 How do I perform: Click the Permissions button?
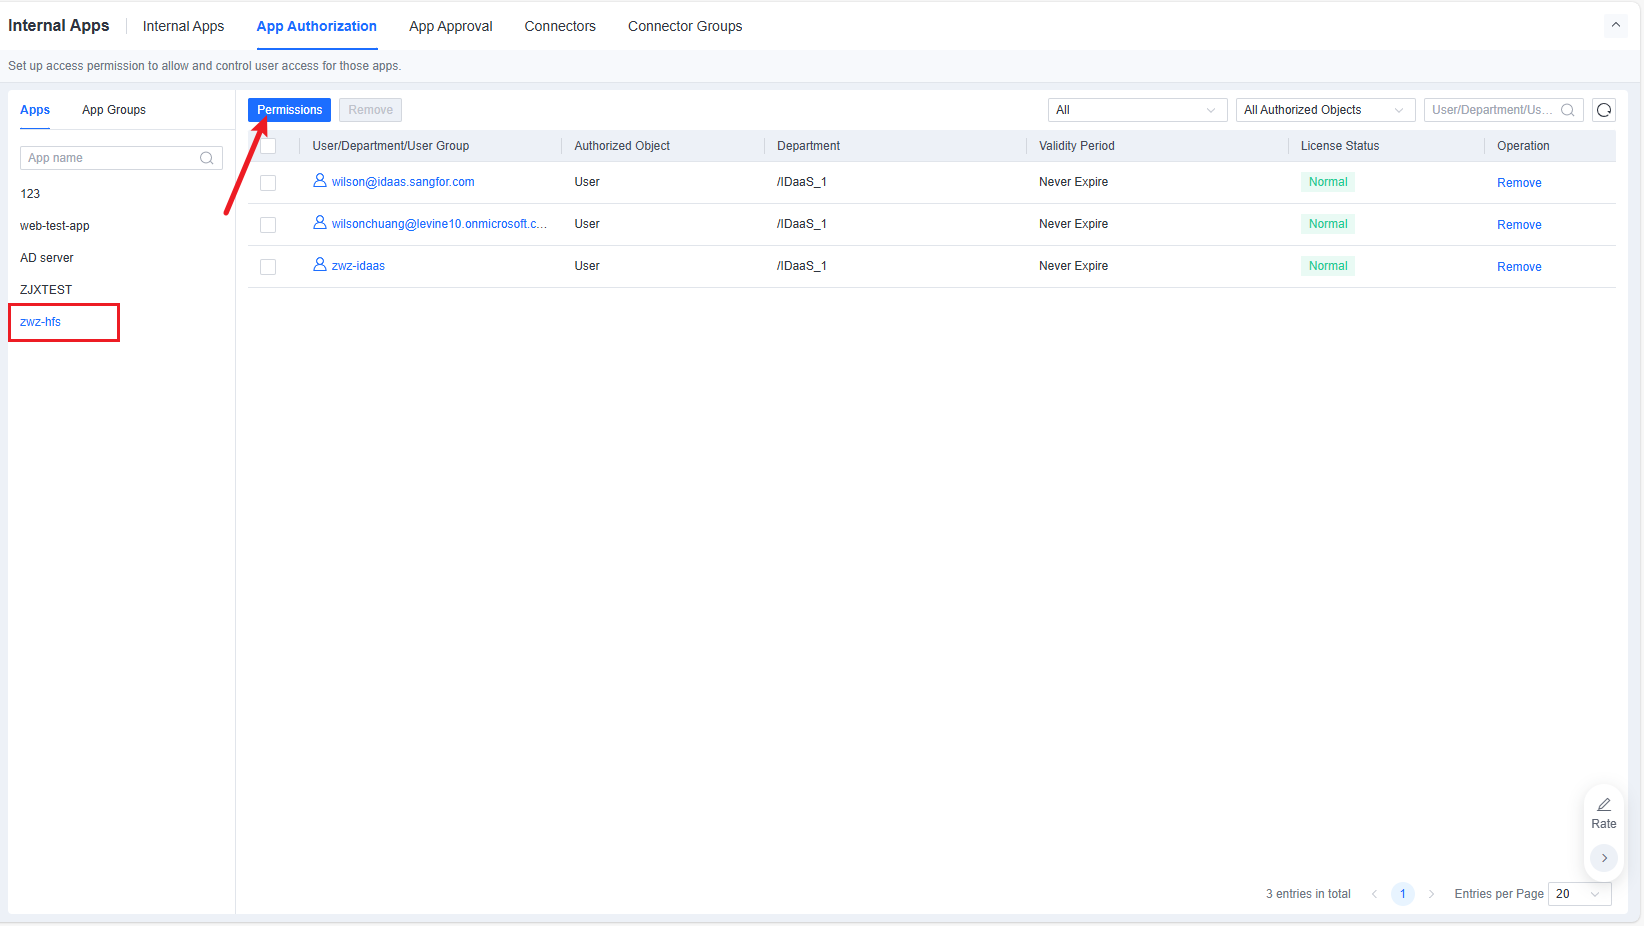[x=289, y=110]
